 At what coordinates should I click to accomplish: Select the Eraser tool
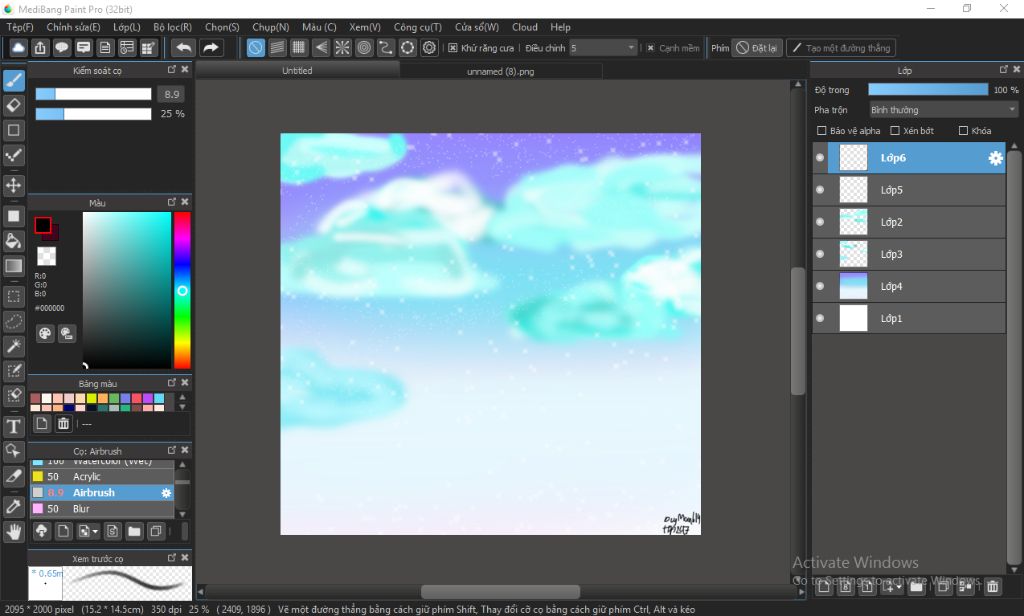click(x=14, y=105)
